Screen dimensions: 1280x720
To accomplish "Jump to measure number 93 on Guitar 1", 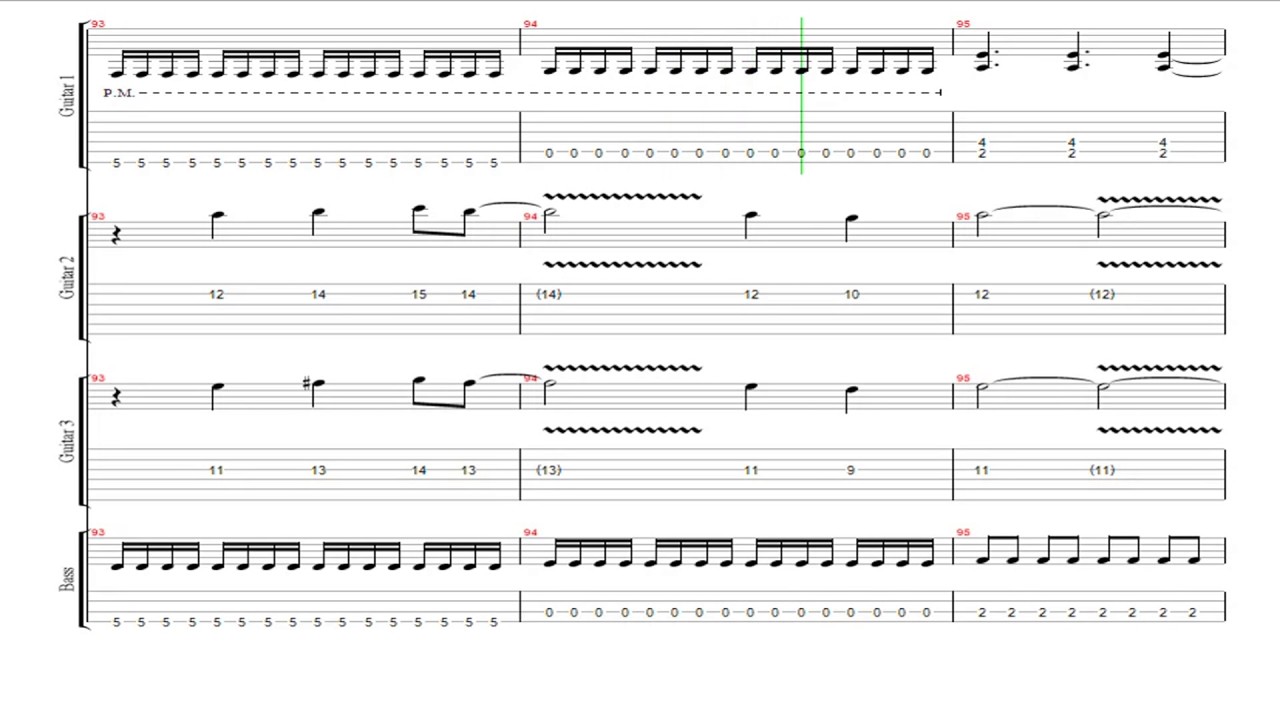I will [97, 24].
